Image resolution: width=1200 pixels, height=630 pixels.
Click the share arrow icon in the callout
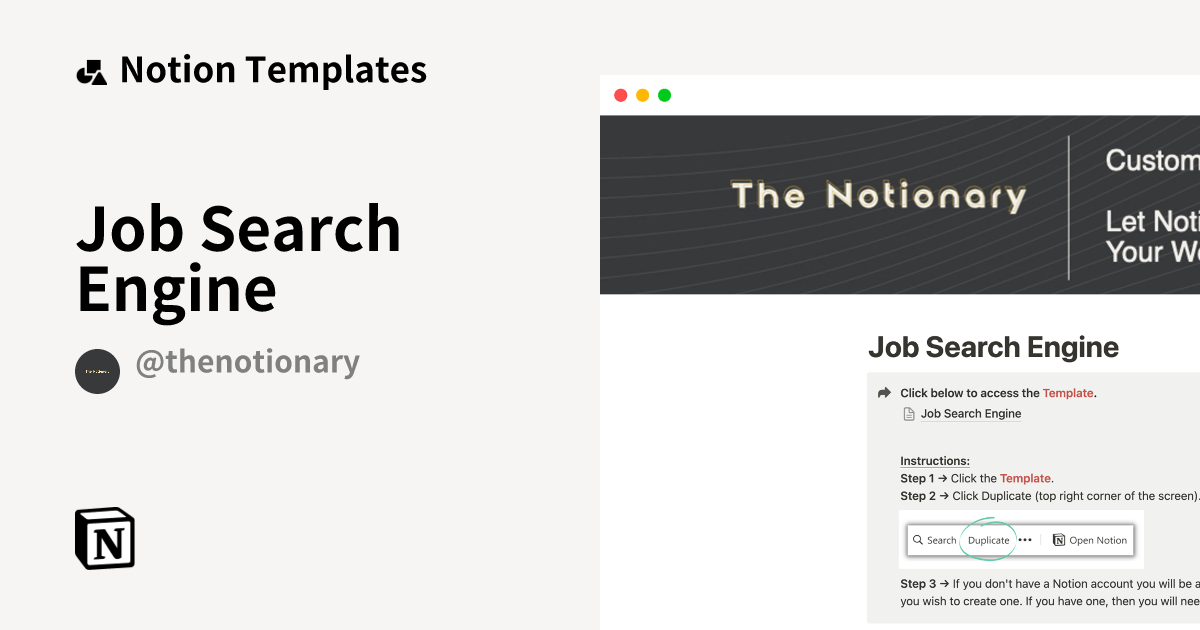[884, 393]
